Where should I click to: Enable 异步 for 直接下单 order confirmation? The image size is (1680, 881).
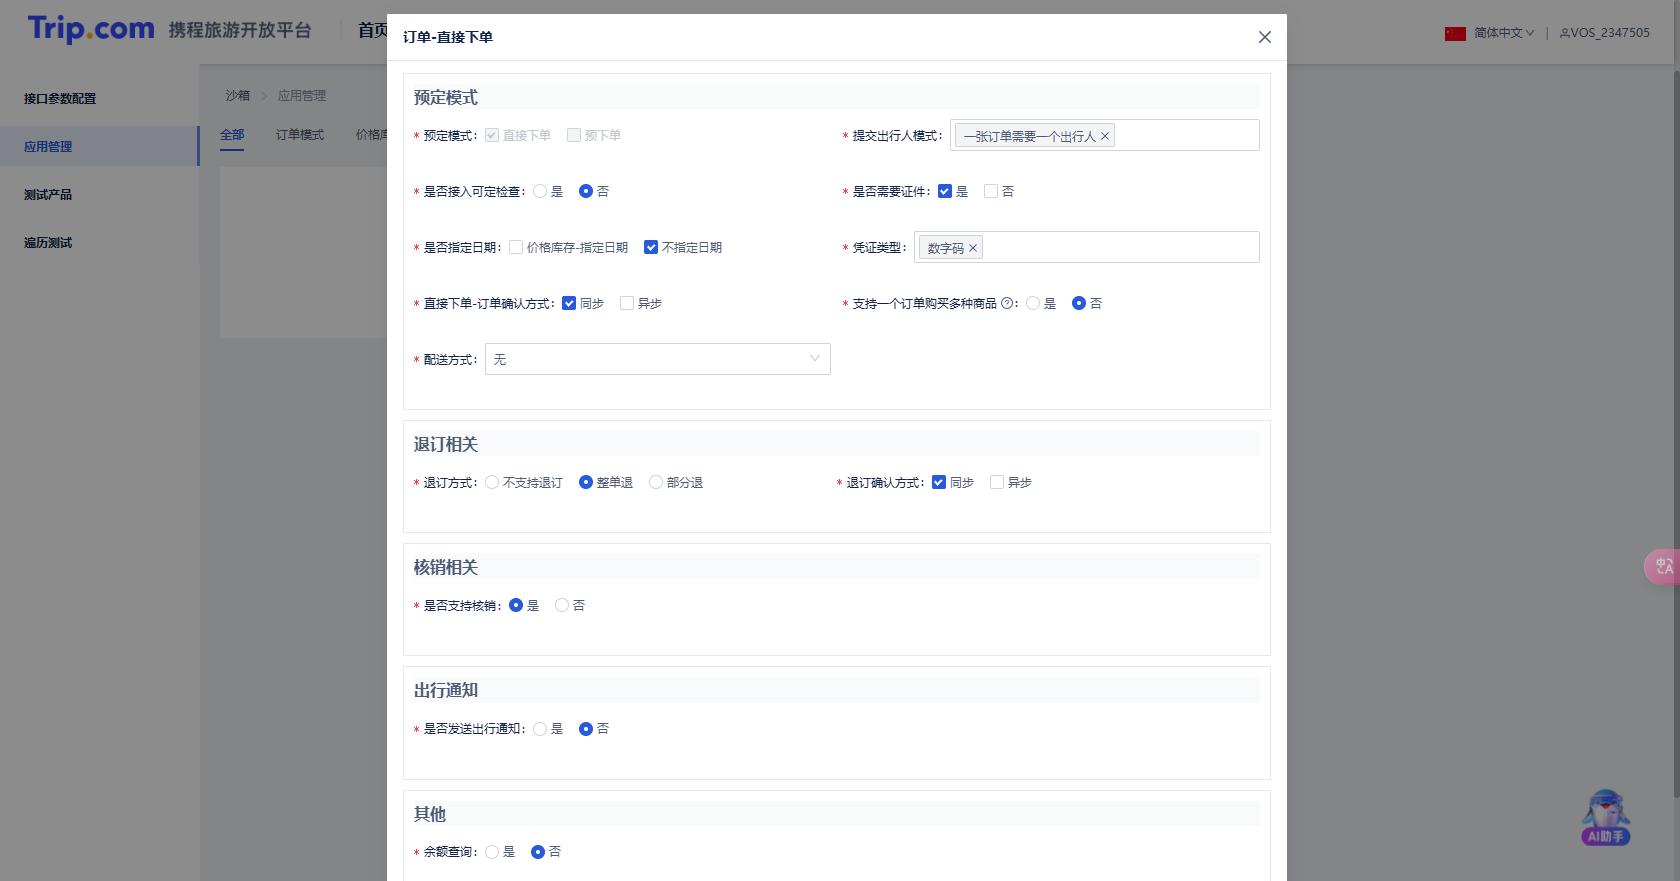pyautogui.click(x=627, y=303)
